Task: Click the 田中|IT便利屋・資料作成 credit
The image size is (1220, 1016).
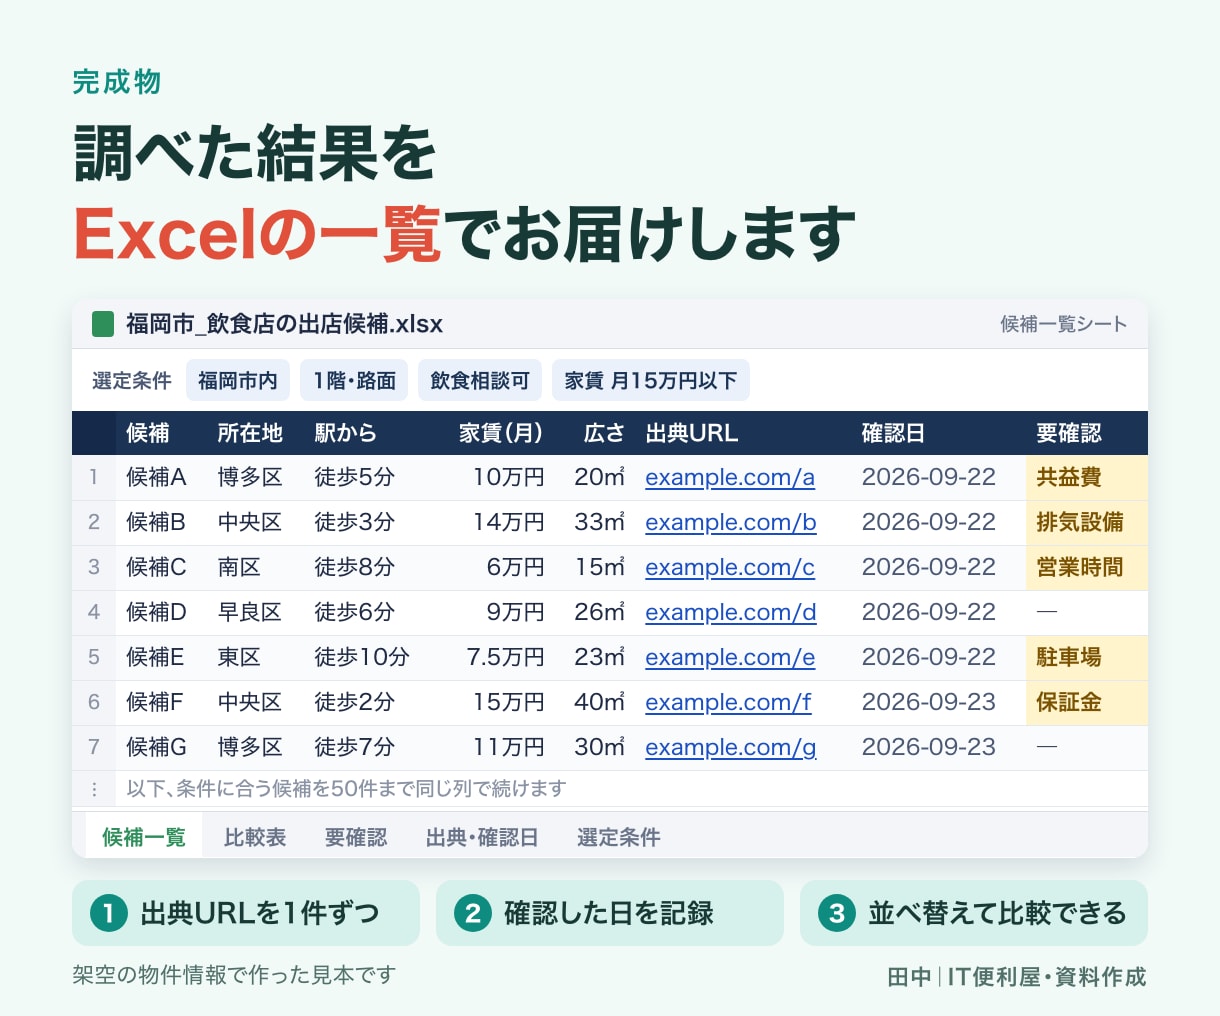Action: click(x=1017, y=977)
